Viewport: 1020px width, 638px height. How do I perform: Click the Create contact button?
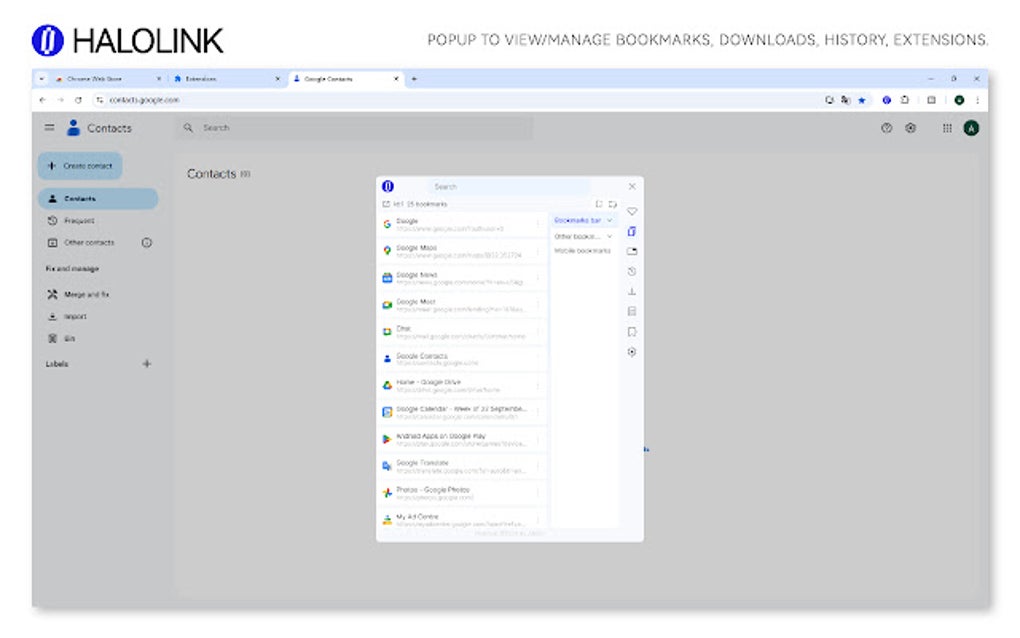click(x=80, y=166)
